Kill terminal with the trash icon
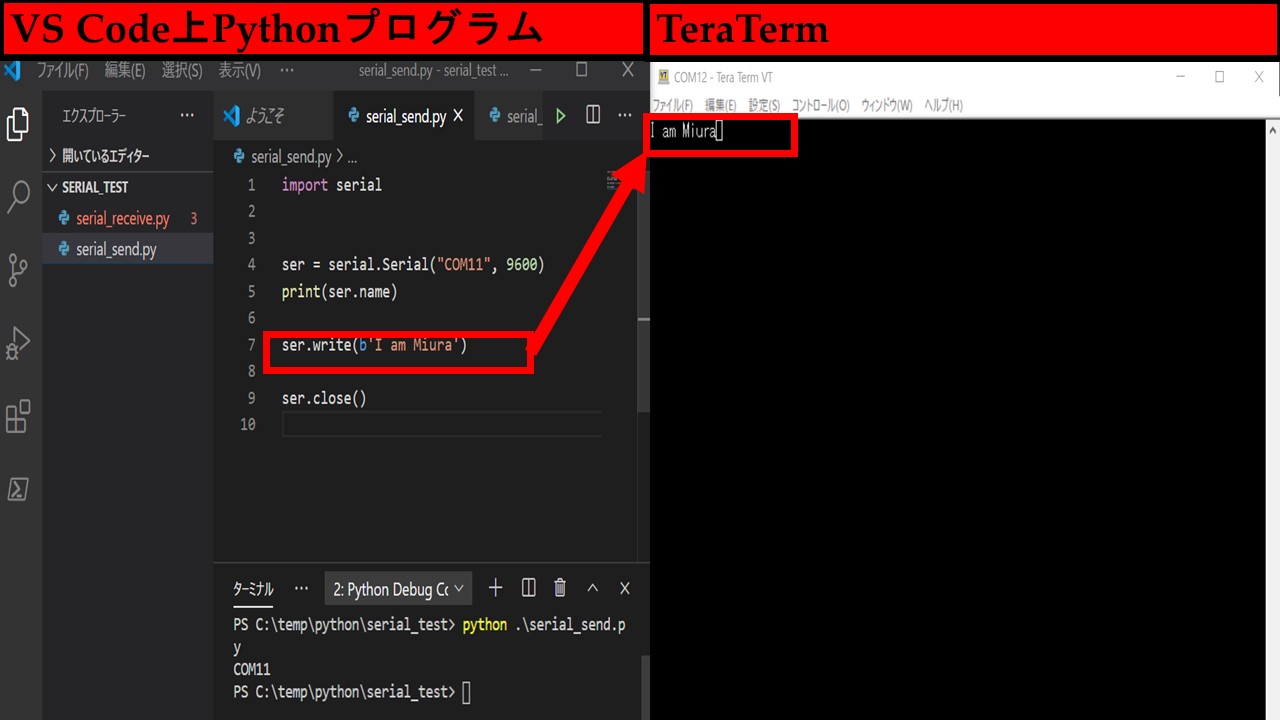Screen dimensions: 1280x720 pyautogui.click(x=560, y=588)
